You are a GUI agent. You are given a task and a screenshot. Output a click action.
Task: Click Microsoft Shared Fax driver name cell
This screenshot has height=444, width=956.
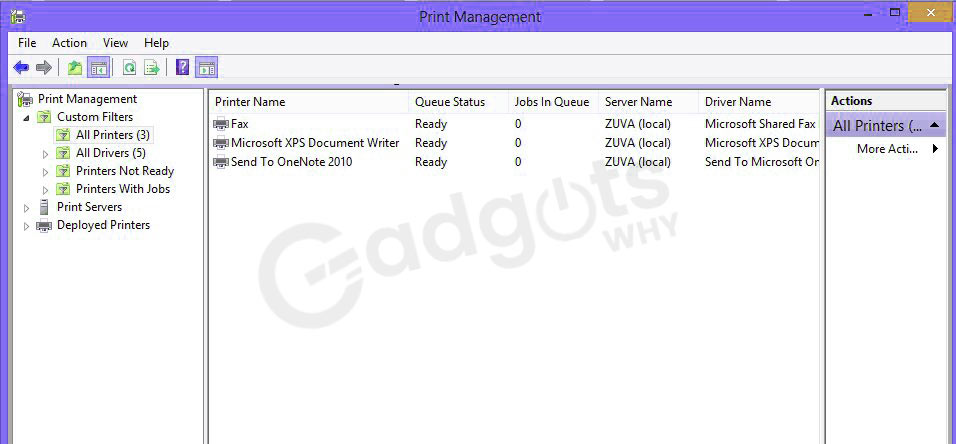point(760,124)
